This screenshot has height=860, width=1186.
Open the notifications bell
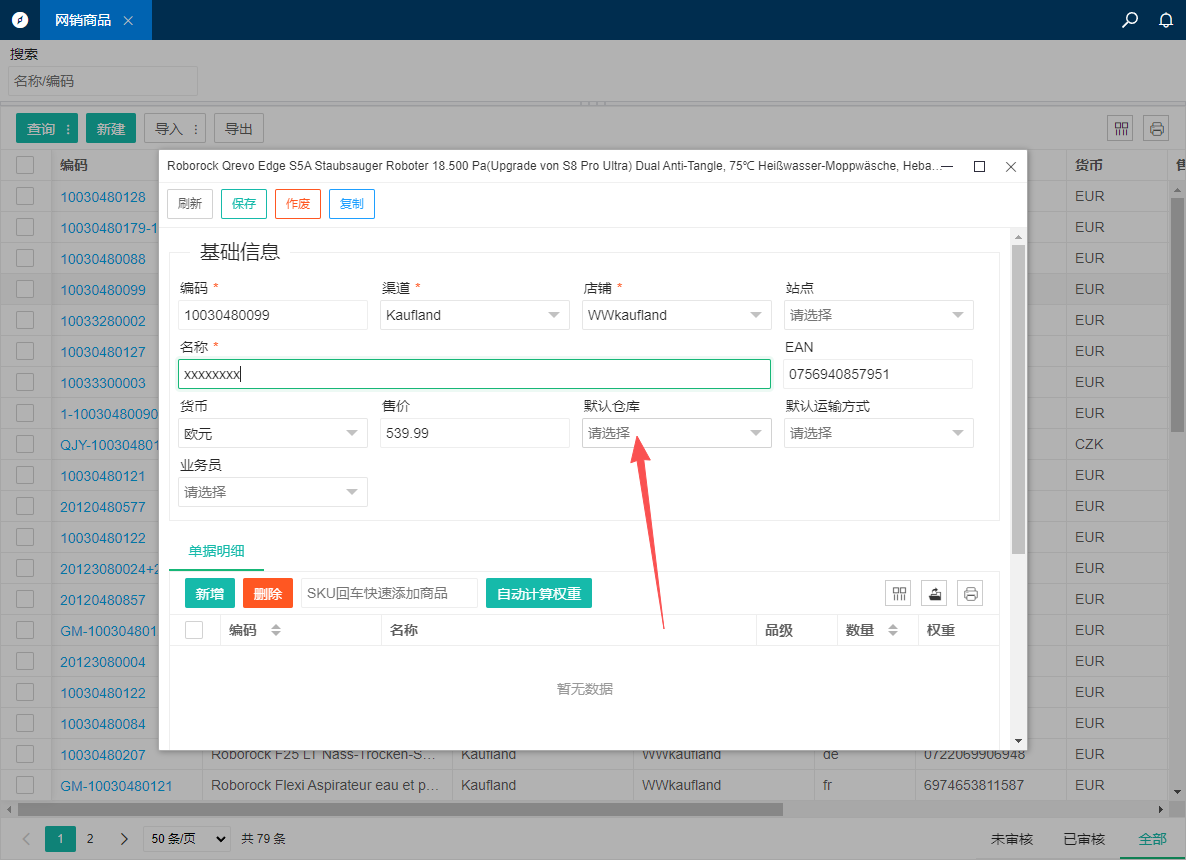[1165, 20]
